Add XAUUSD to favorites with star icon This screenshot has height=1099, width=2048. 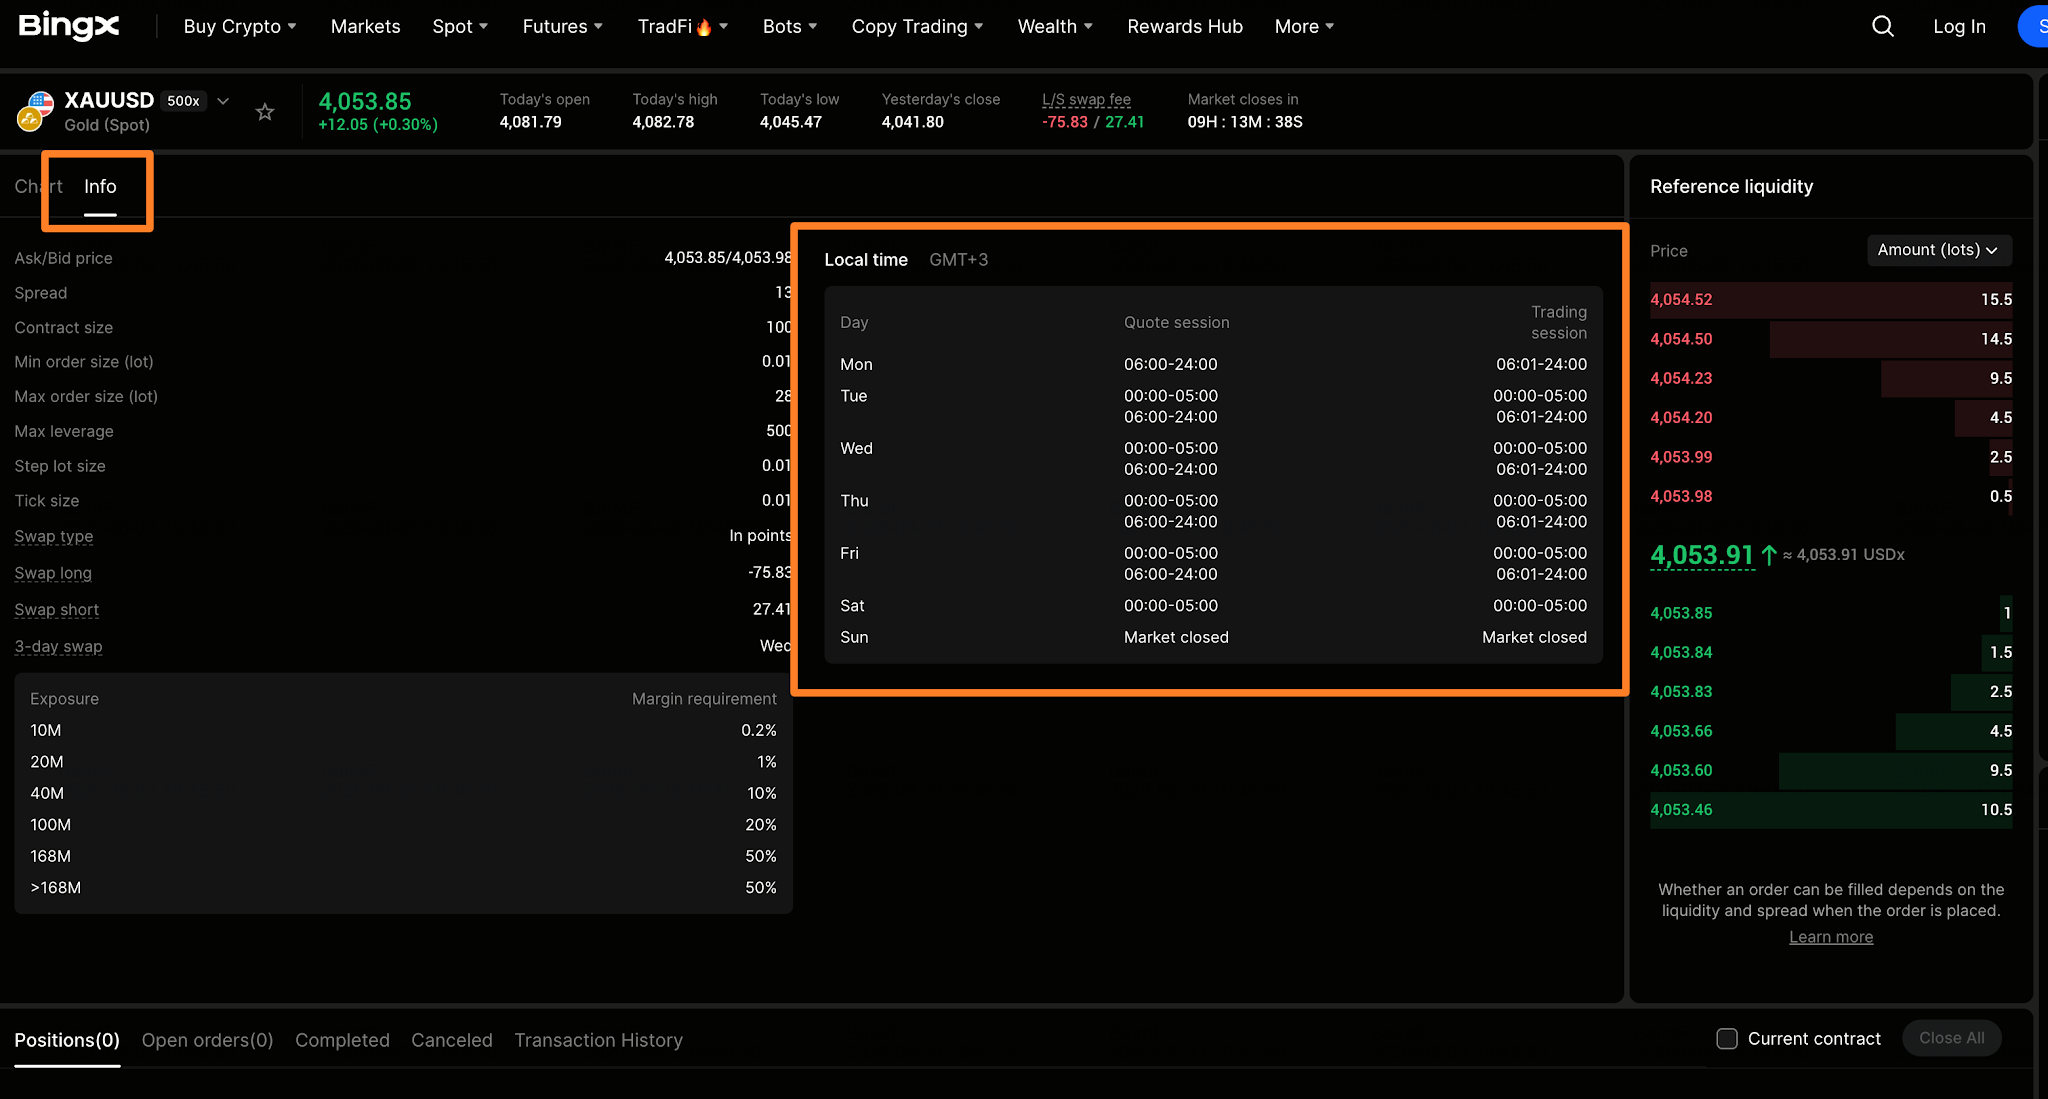tap(265, 112)
